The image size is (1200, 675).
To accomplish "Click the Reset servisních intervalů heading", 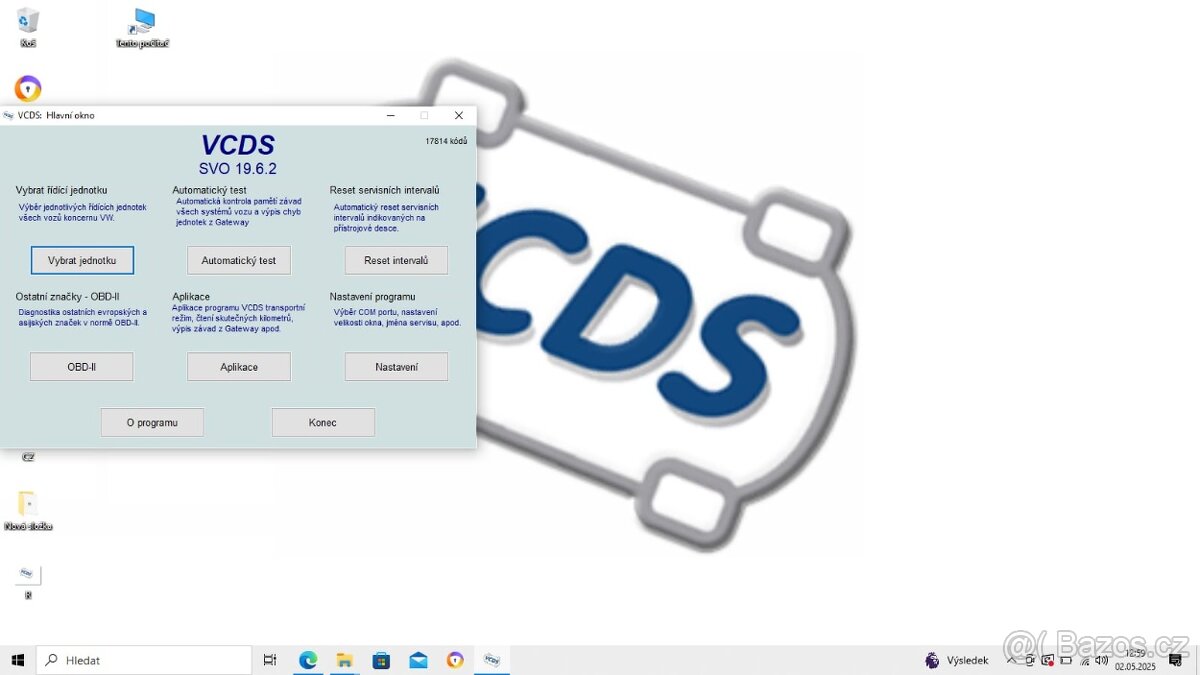I will 385,190.
